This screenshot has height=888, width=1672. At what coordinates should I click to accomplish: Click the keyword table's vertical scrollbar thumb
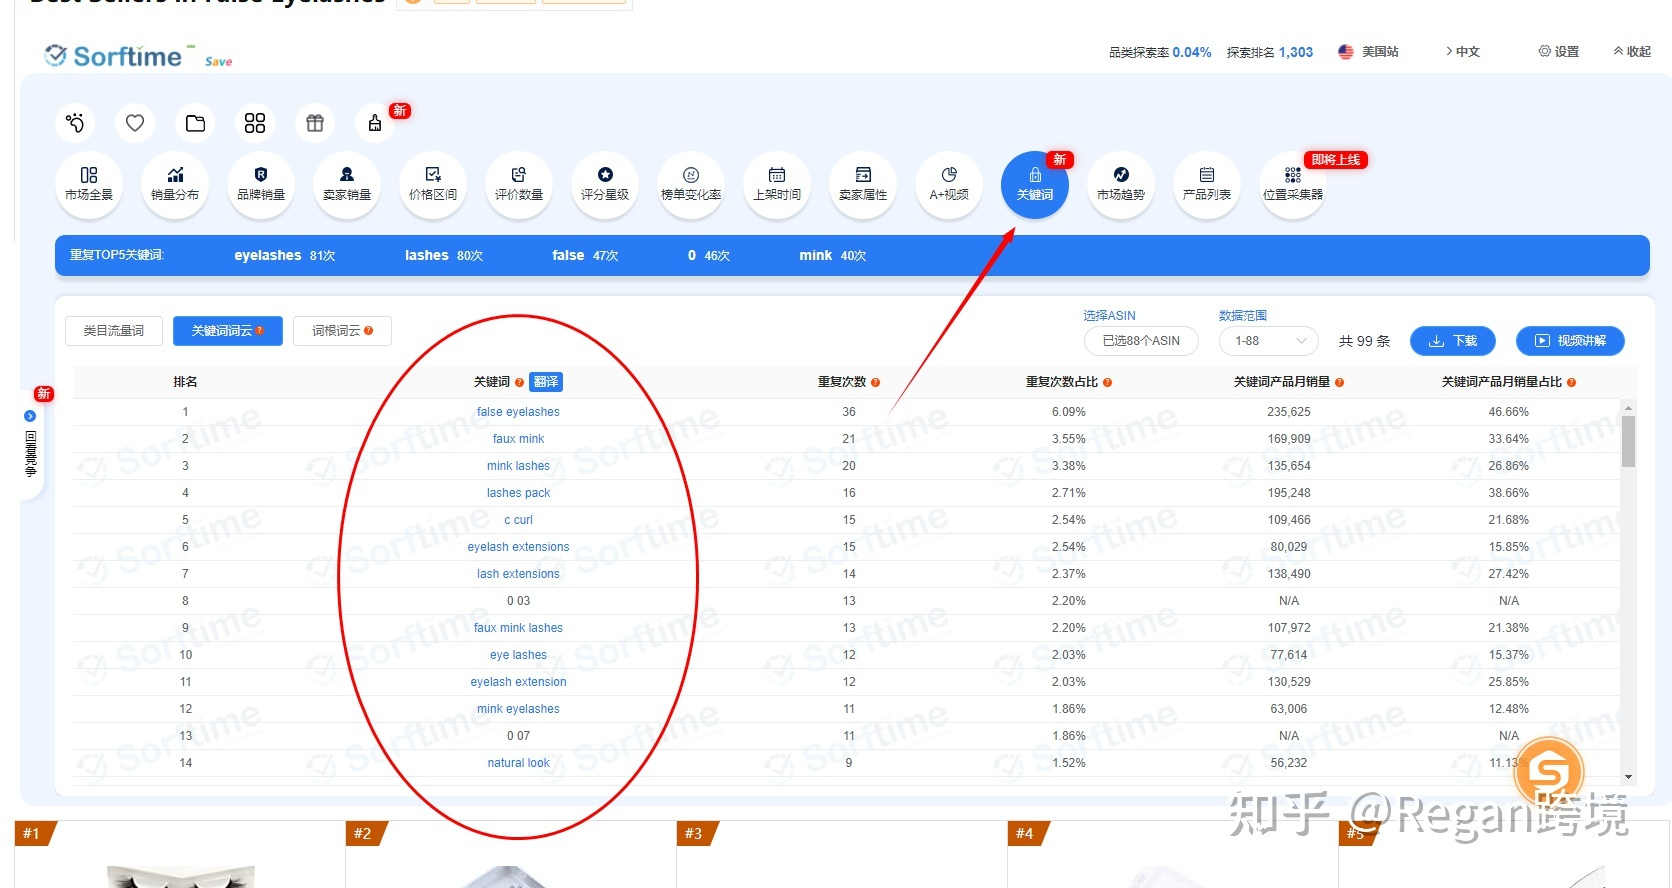coord(1628,441)
